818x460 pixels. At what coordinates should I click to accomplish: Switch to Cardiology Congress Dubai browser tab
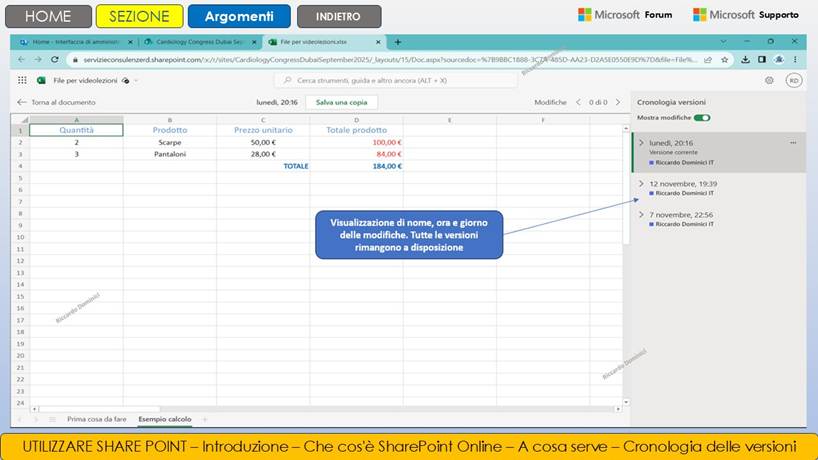(x=198, y=42)
